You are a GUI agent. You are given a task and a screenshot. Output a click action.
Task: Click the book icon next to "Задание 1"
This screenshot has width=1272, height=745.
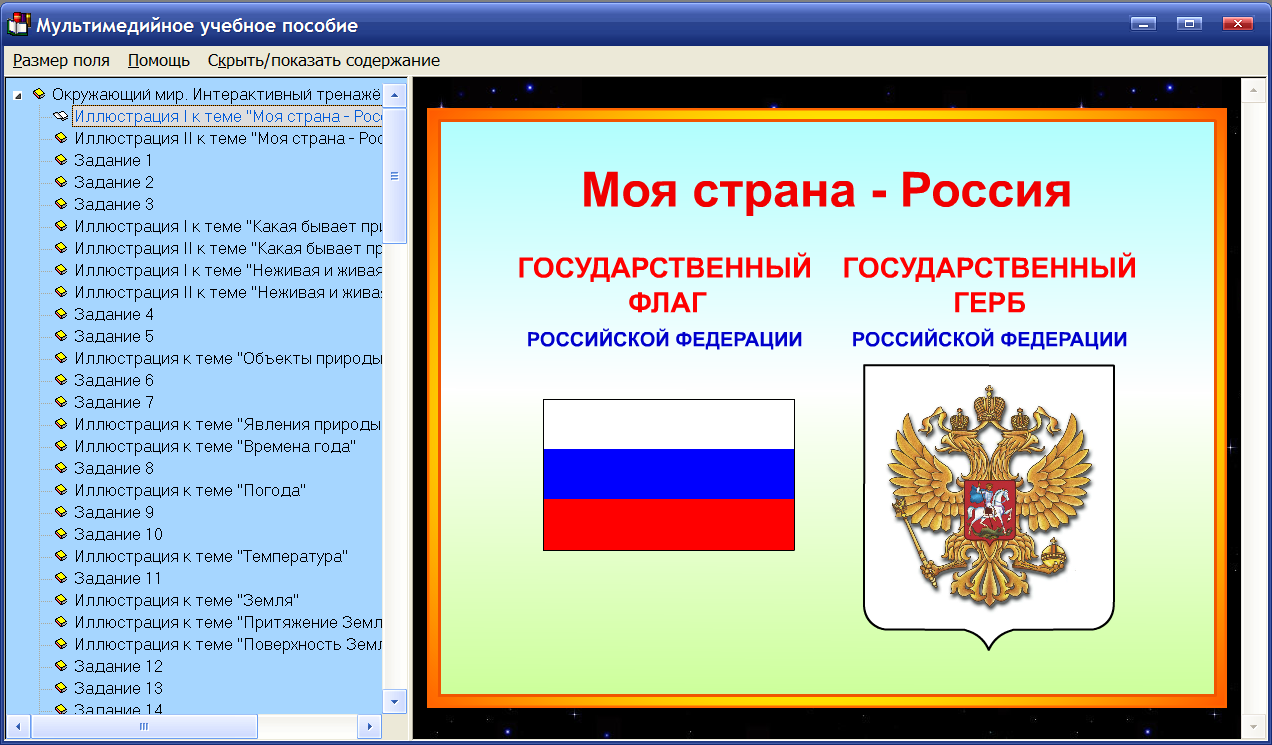pyautogui.click(x=61, y=159)
